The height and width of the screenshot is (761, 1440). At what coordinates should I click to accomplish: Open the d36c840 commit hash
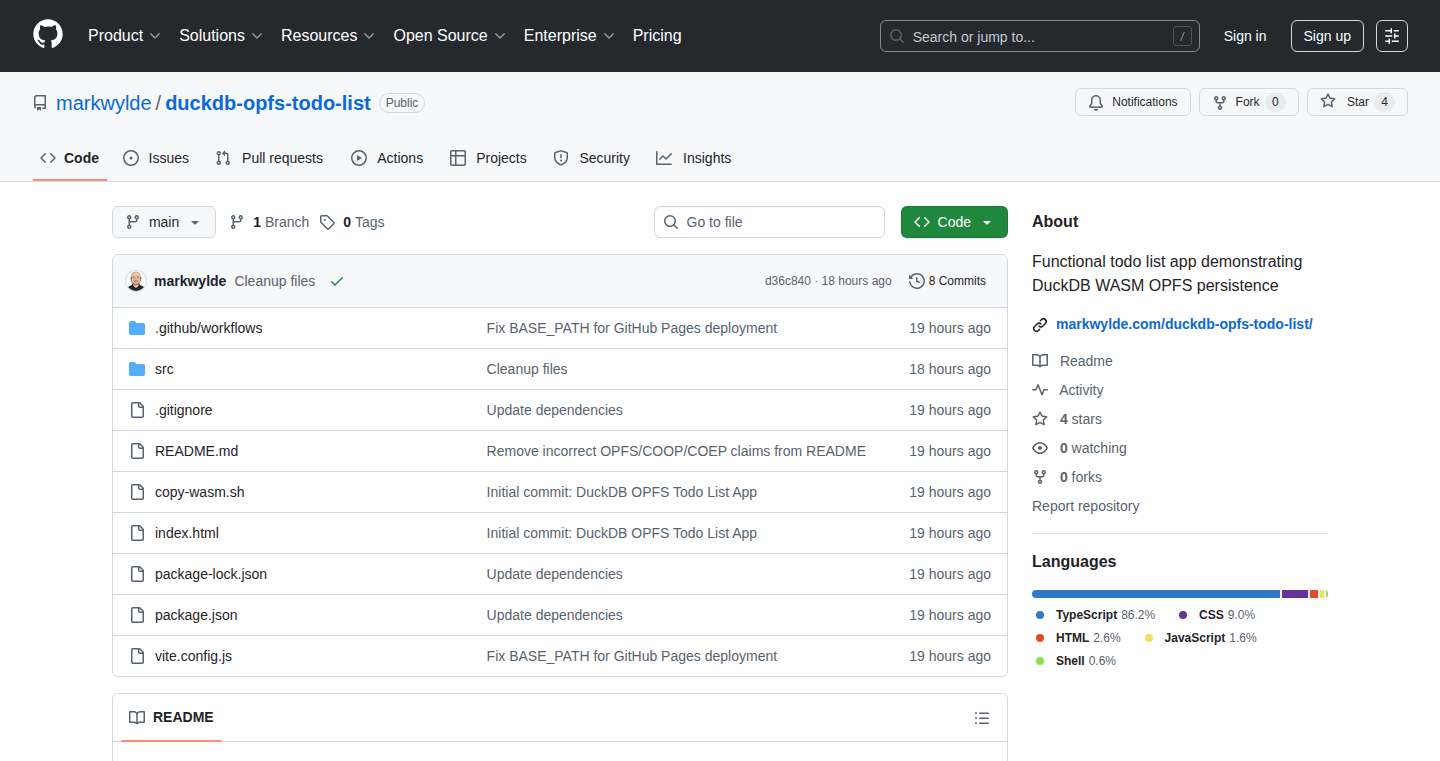[x=788, y=281]
